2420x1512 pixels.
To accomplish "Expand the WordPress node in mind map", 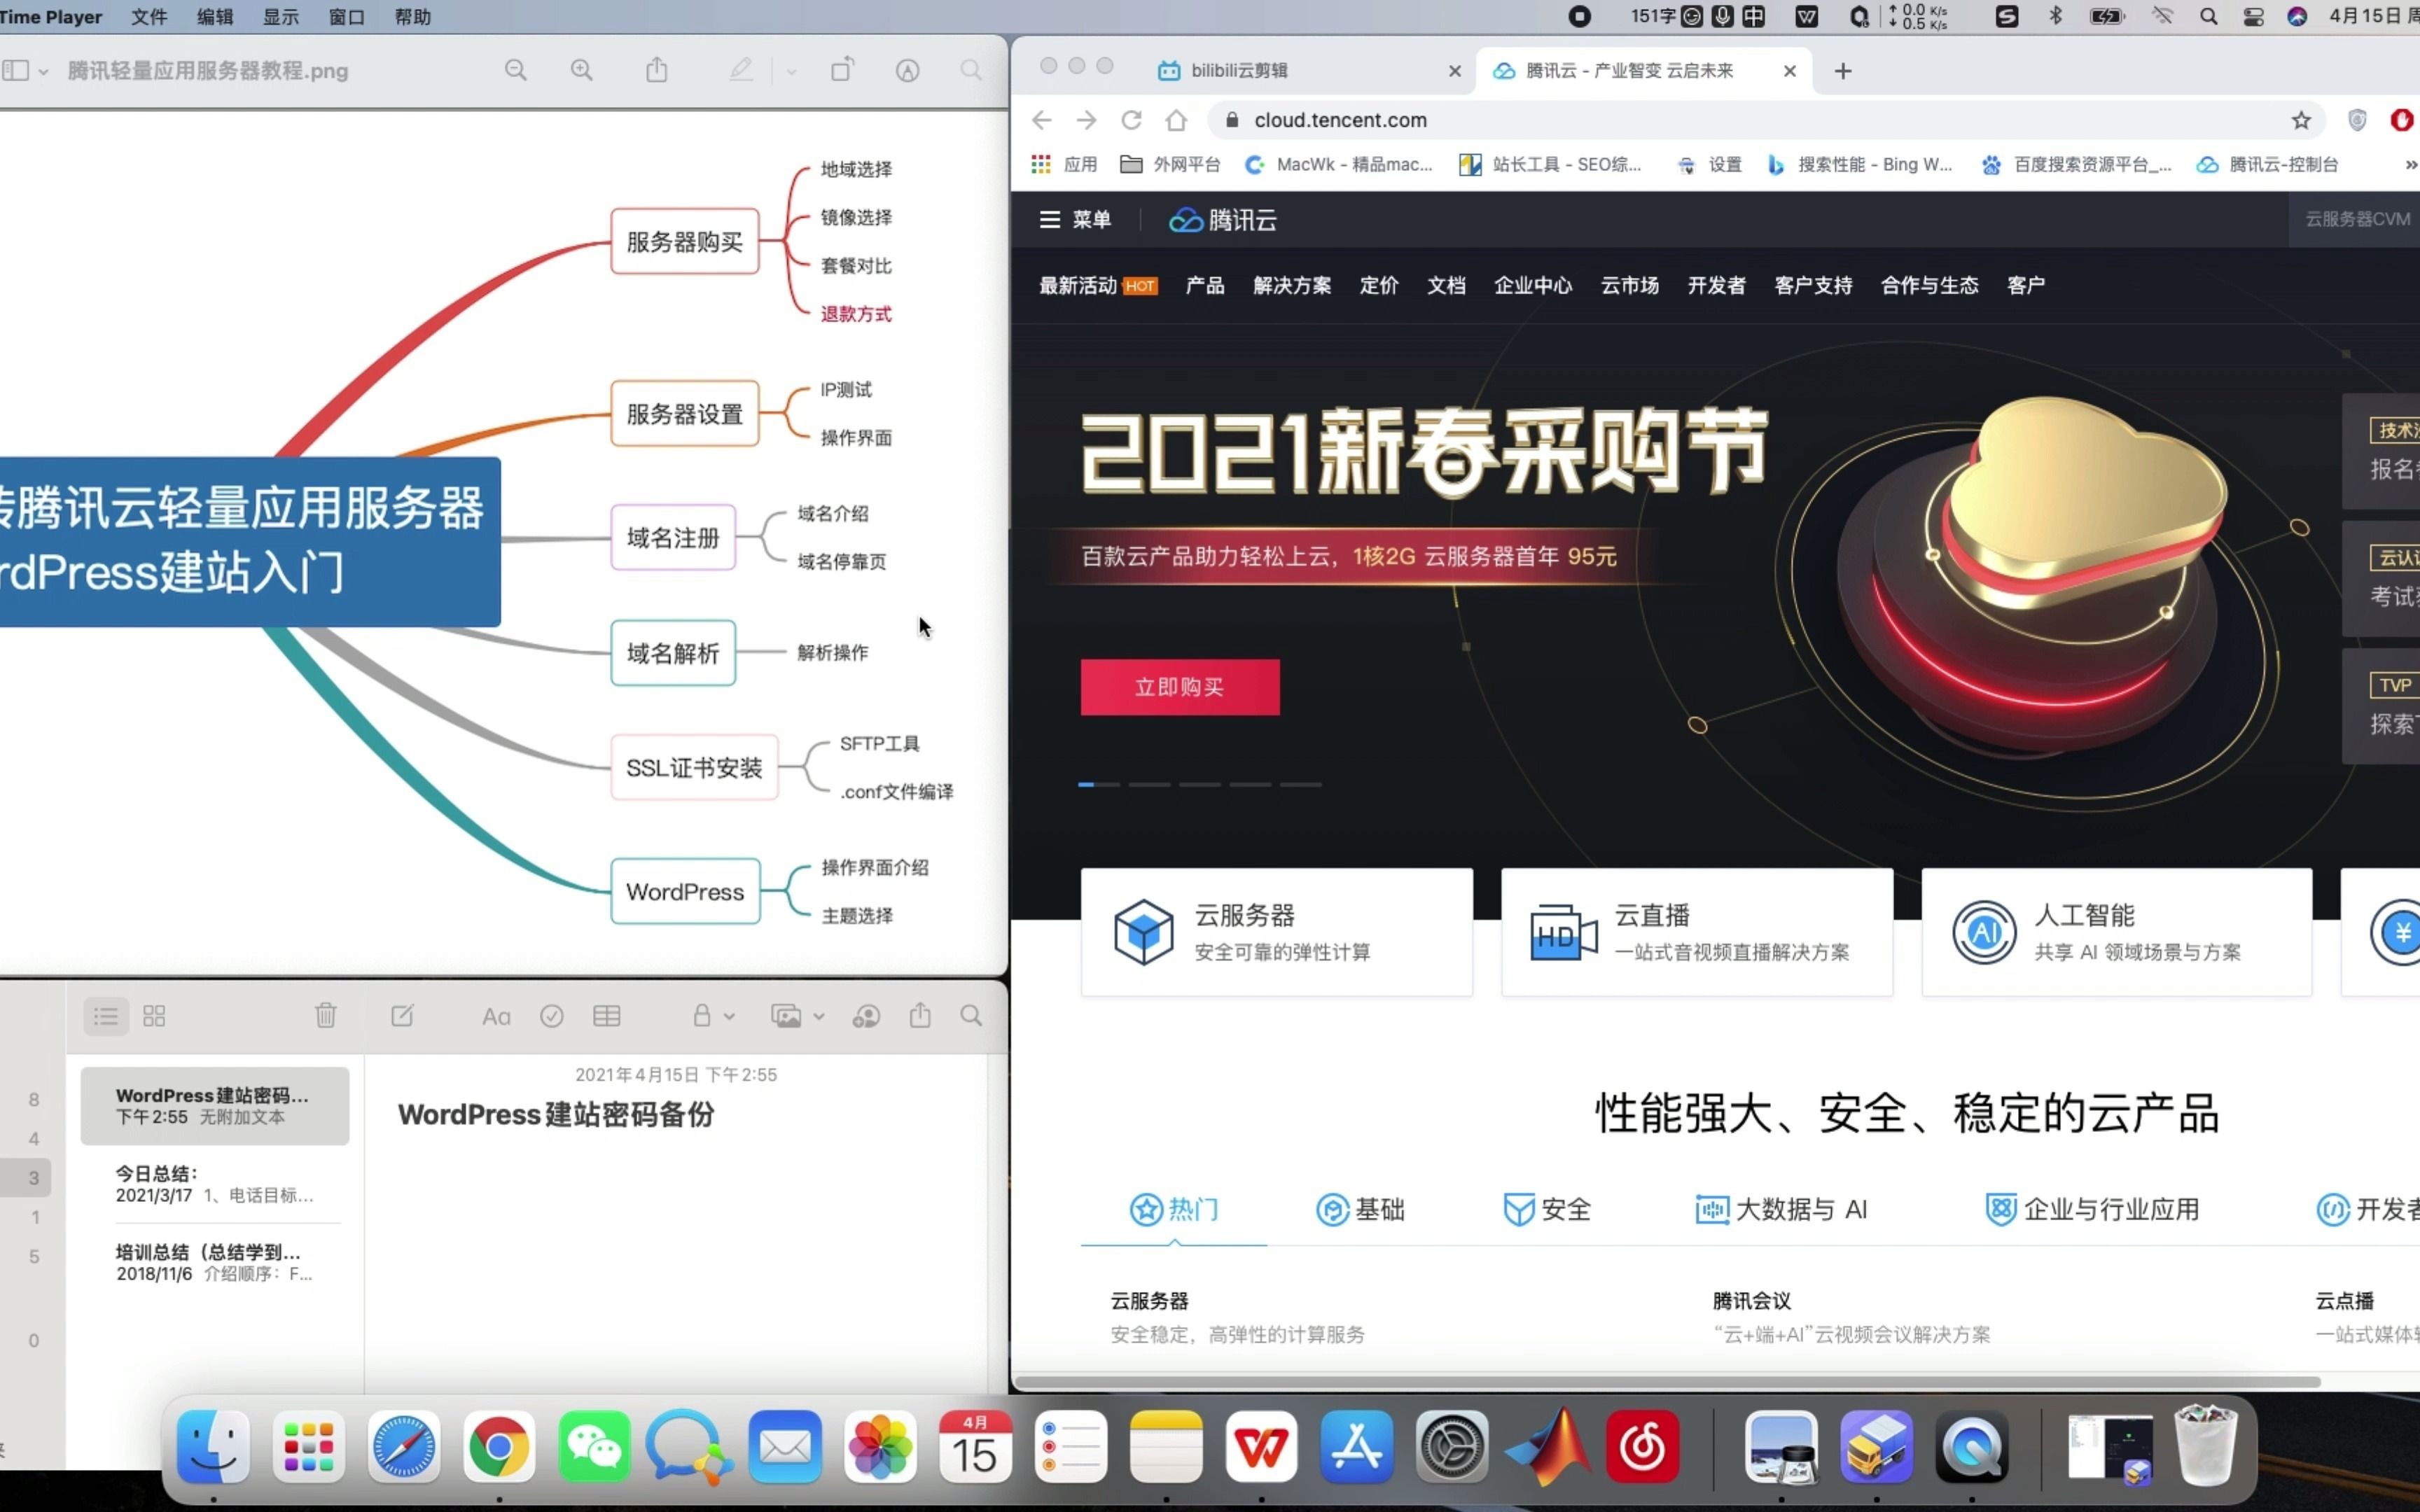I will [x=685, y=890].
